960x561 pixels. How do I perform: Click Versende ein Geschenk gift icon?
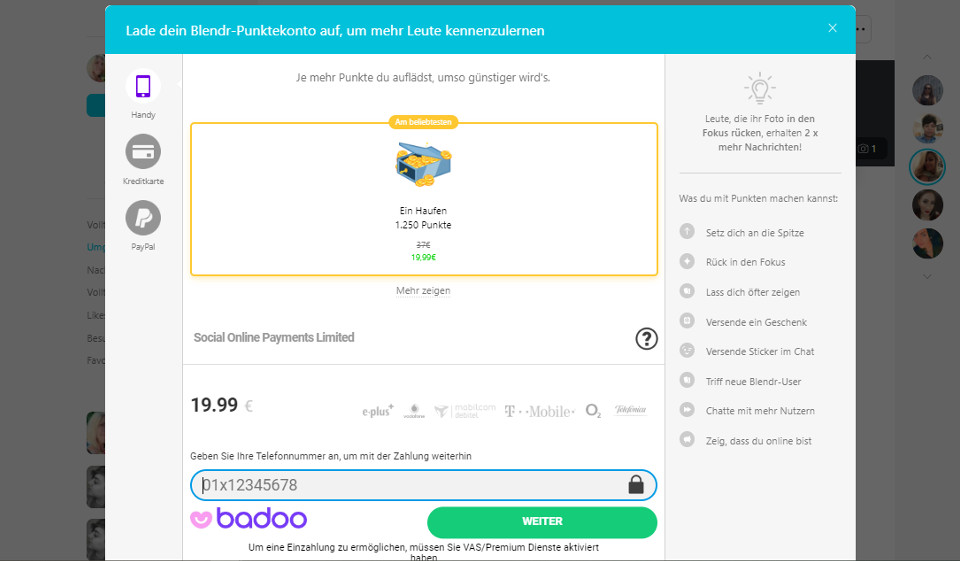(x=687, y=322)
